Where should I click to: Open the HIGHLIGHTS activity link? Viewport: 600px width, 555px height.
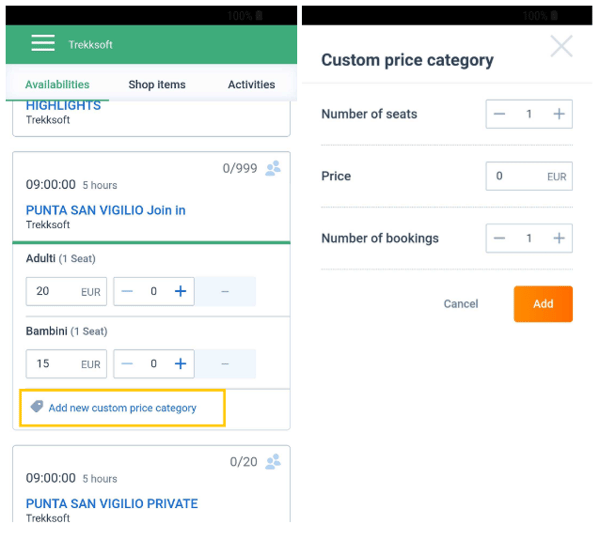coord(63,106)
